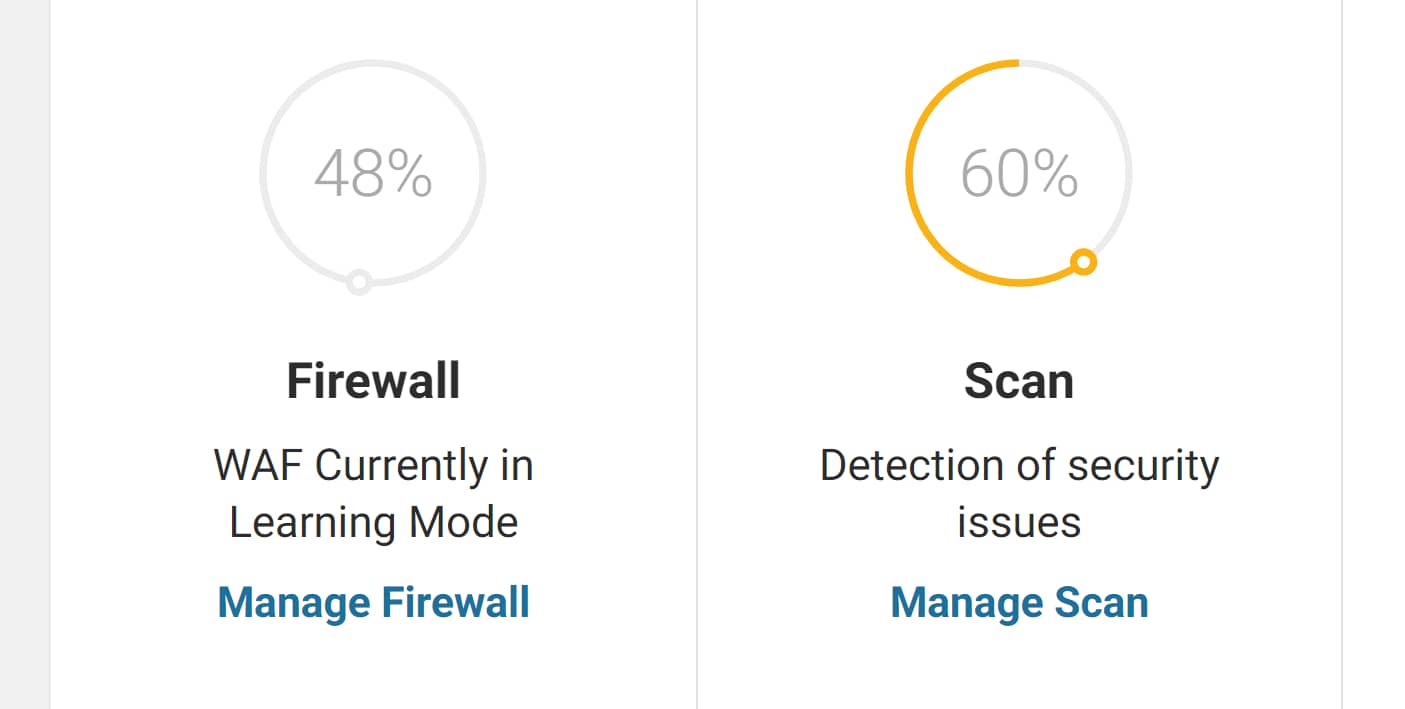
Task: Click the word Firewall inside Manage Firewall link
Action: pyautogui.click(x=456, y=603)
